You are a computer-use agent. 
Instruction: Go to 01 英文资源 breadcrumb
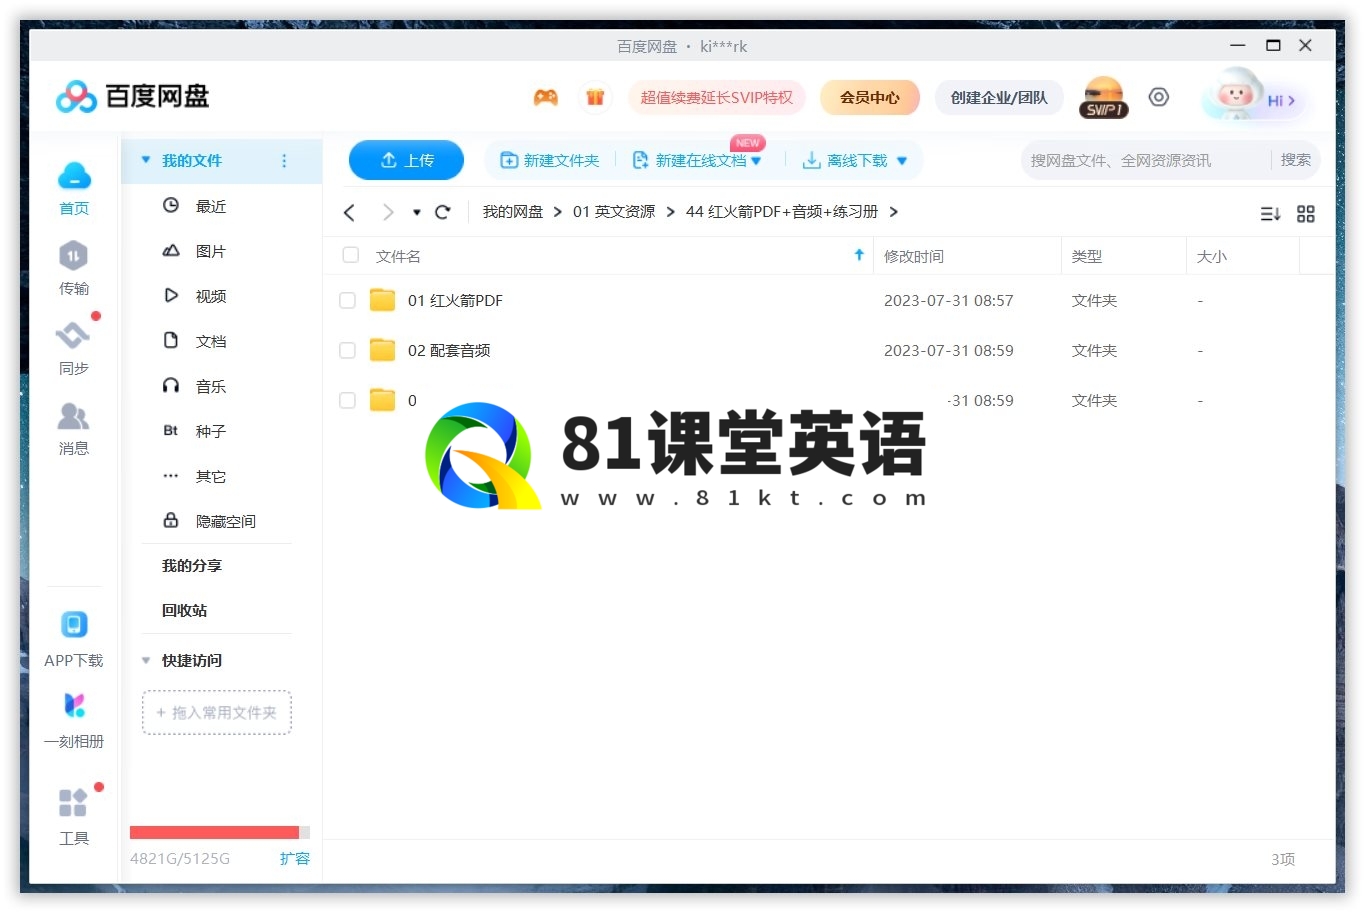614,212
